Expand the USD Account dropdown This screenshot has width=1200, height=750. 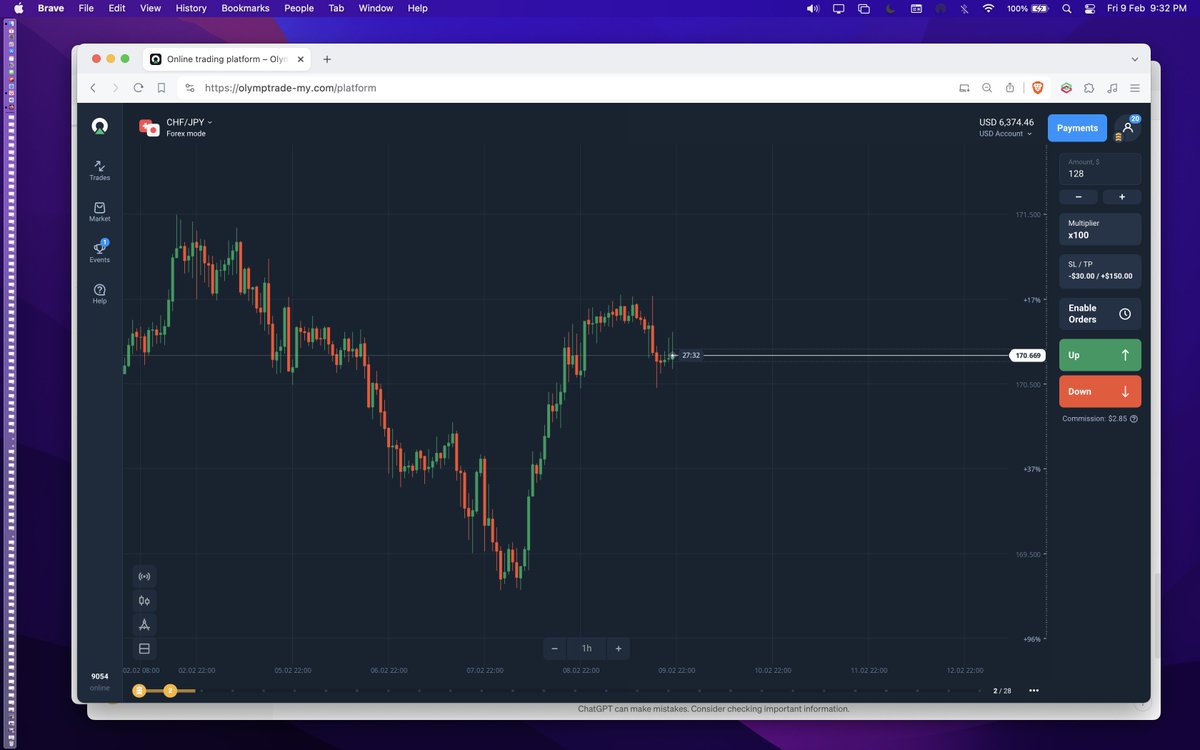[1005, 134]
